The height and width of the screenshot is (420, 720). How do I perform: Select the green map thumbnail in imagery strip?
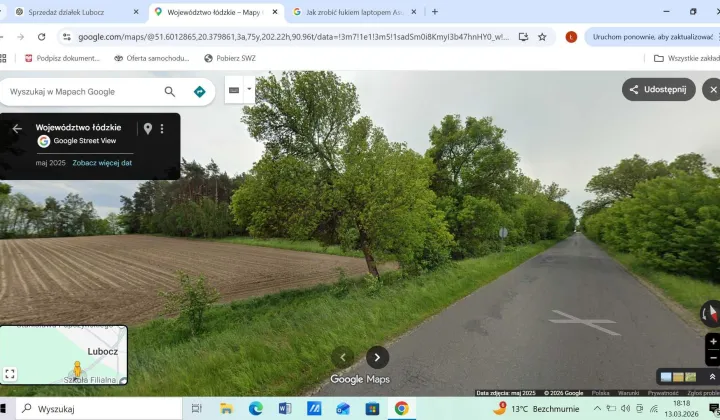click(691, 377)
